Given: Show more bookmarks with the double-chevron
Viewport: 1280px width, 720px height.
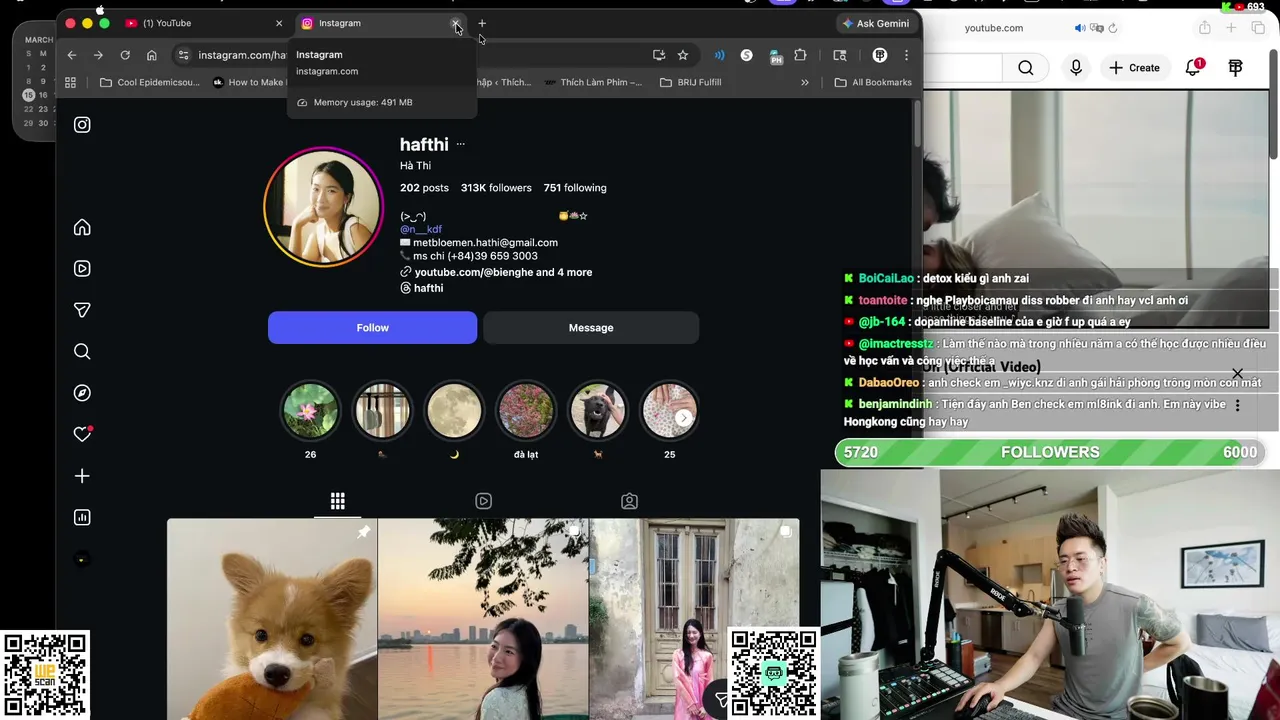Looking at the screenshot, I should 805,82.
